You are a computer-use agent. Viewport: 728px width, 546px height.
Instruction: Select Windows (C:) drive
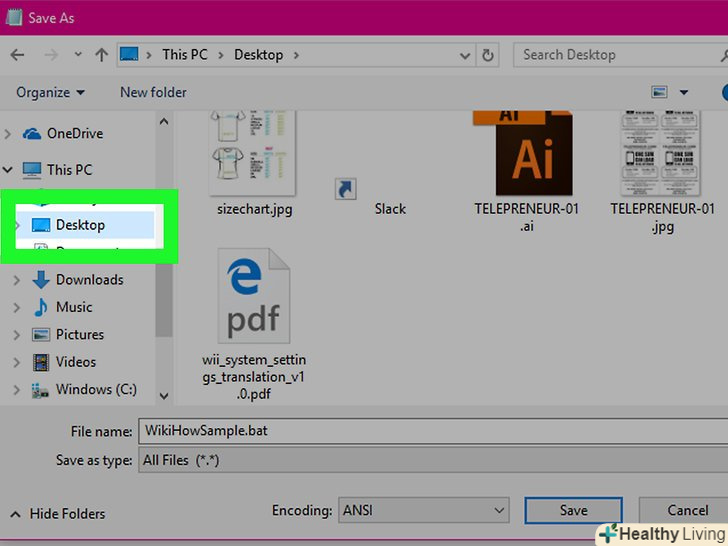96,390
